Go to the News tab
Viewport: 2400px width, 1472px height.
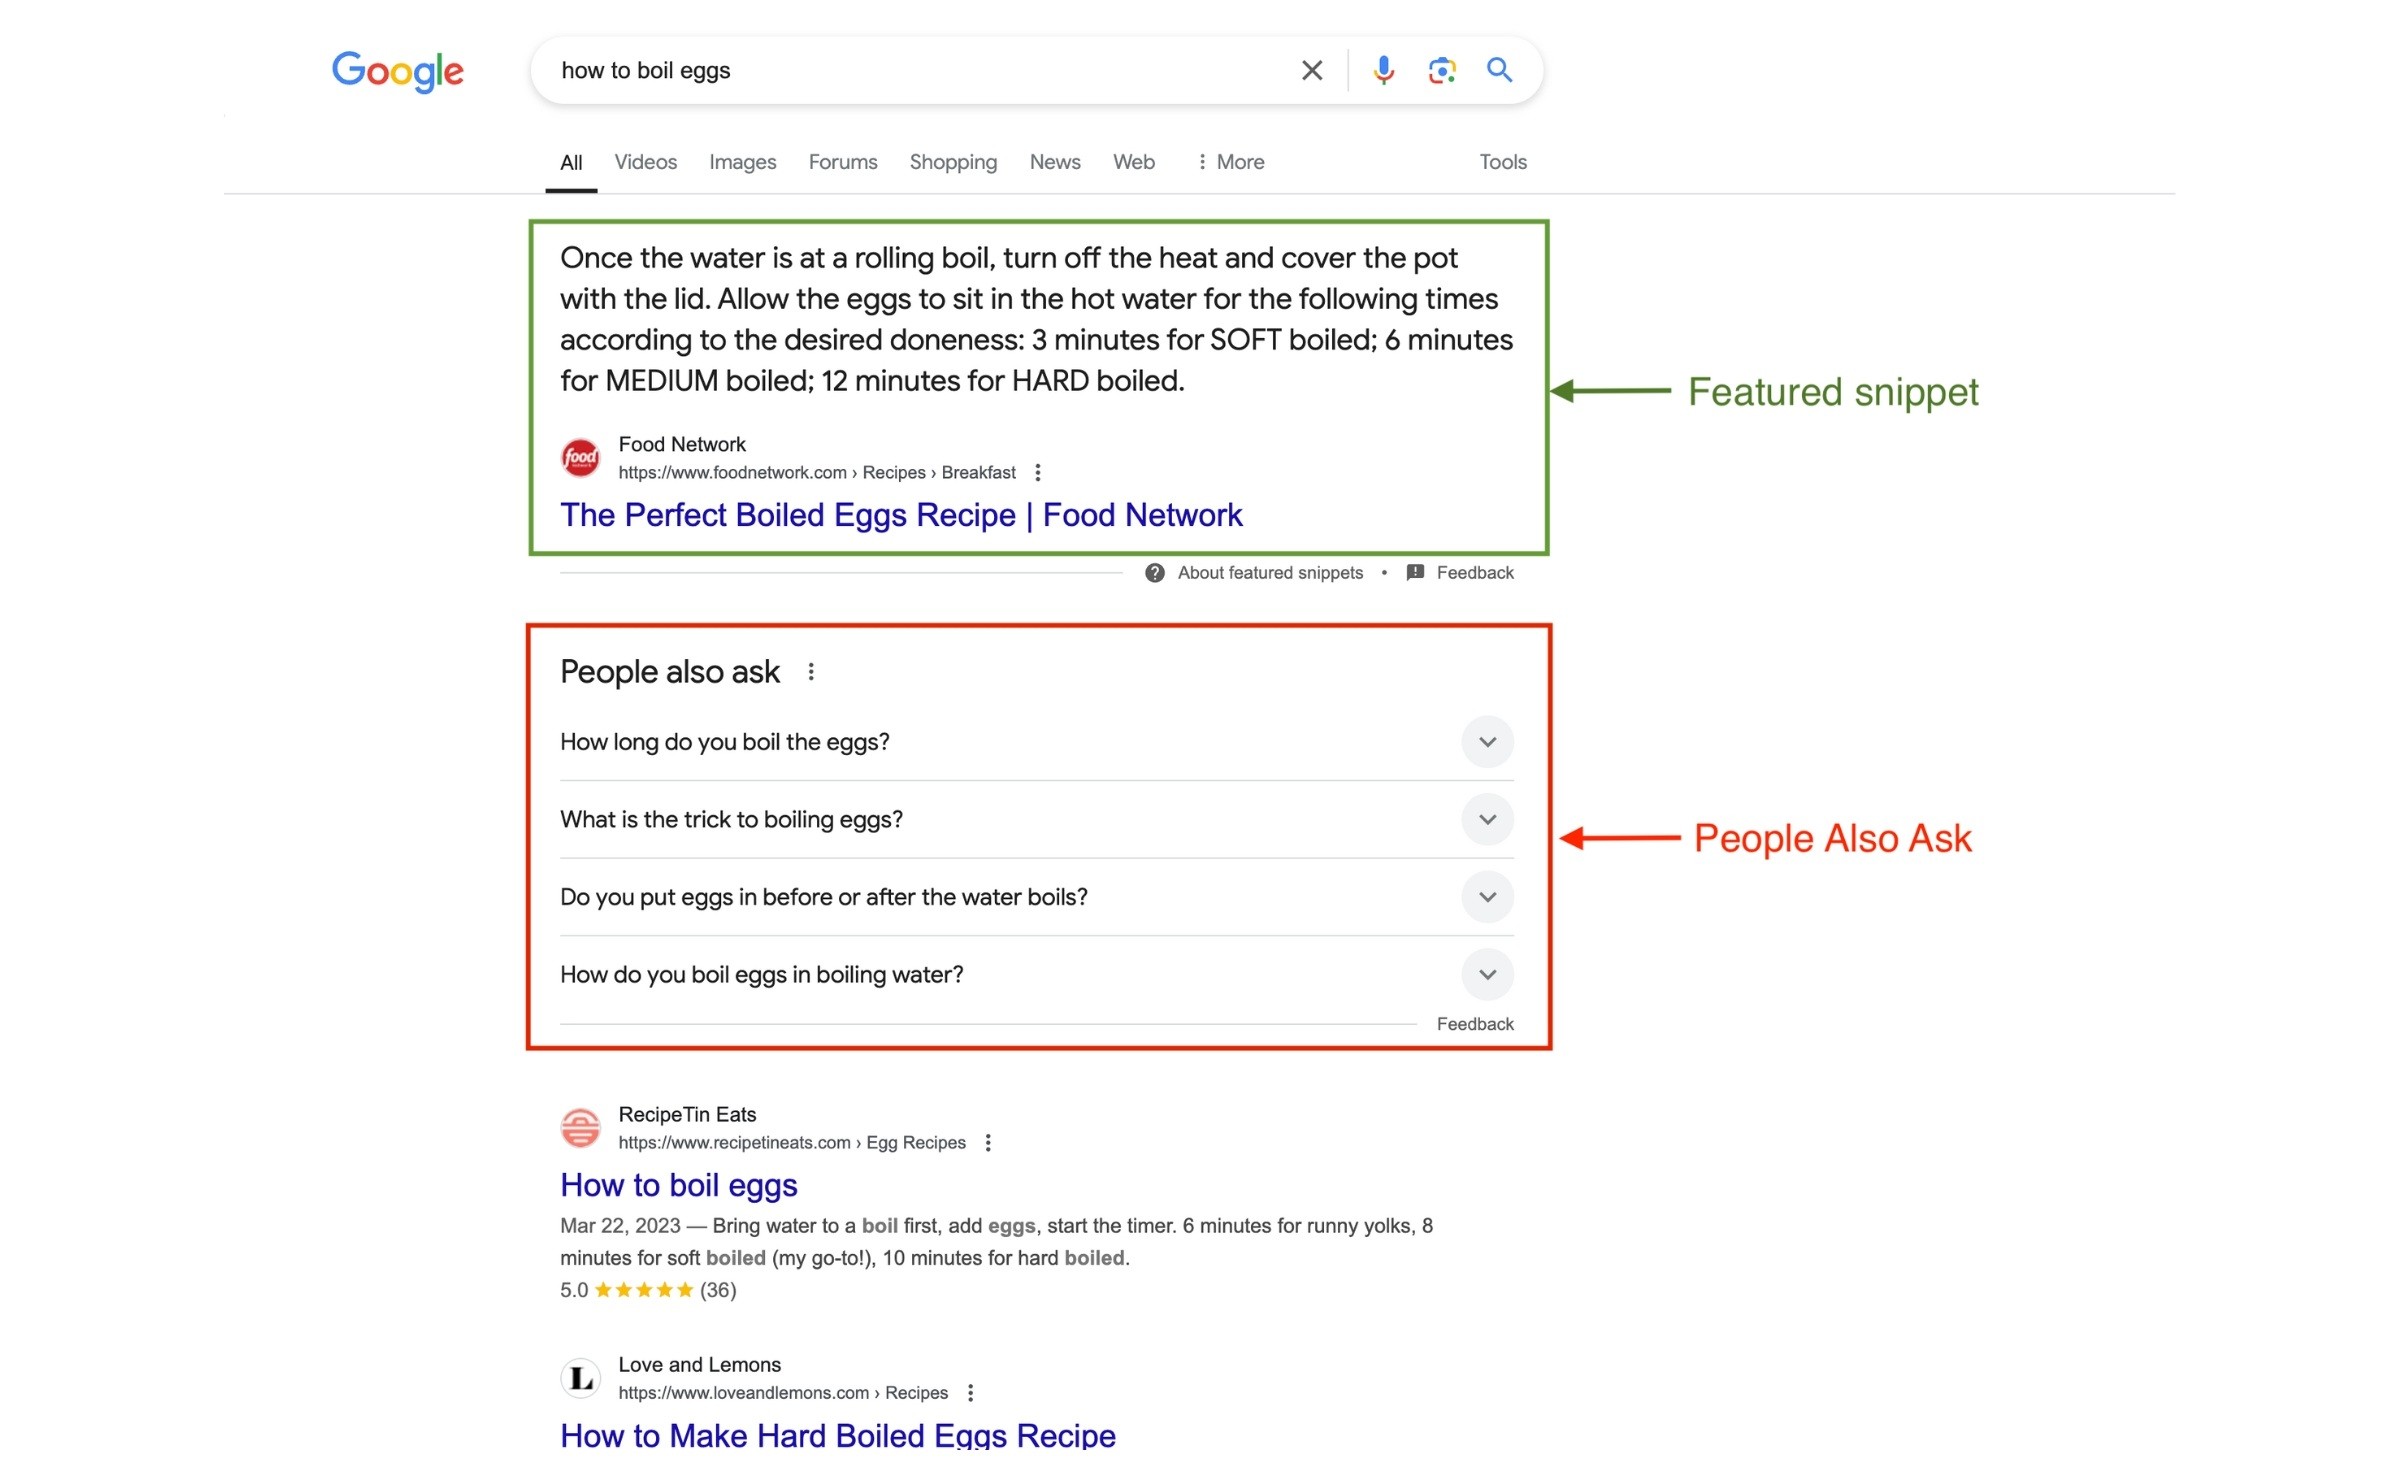pos(1054,162)
